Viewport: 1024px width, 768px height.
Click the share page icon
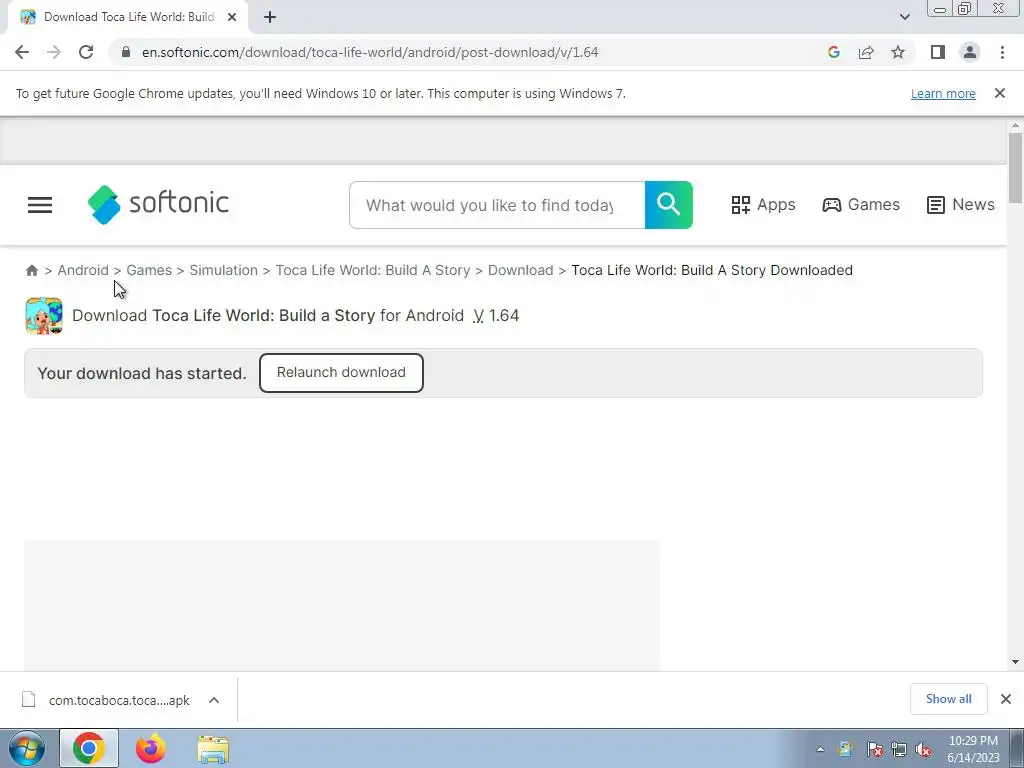pyautogui.click(x=866, y=52)
